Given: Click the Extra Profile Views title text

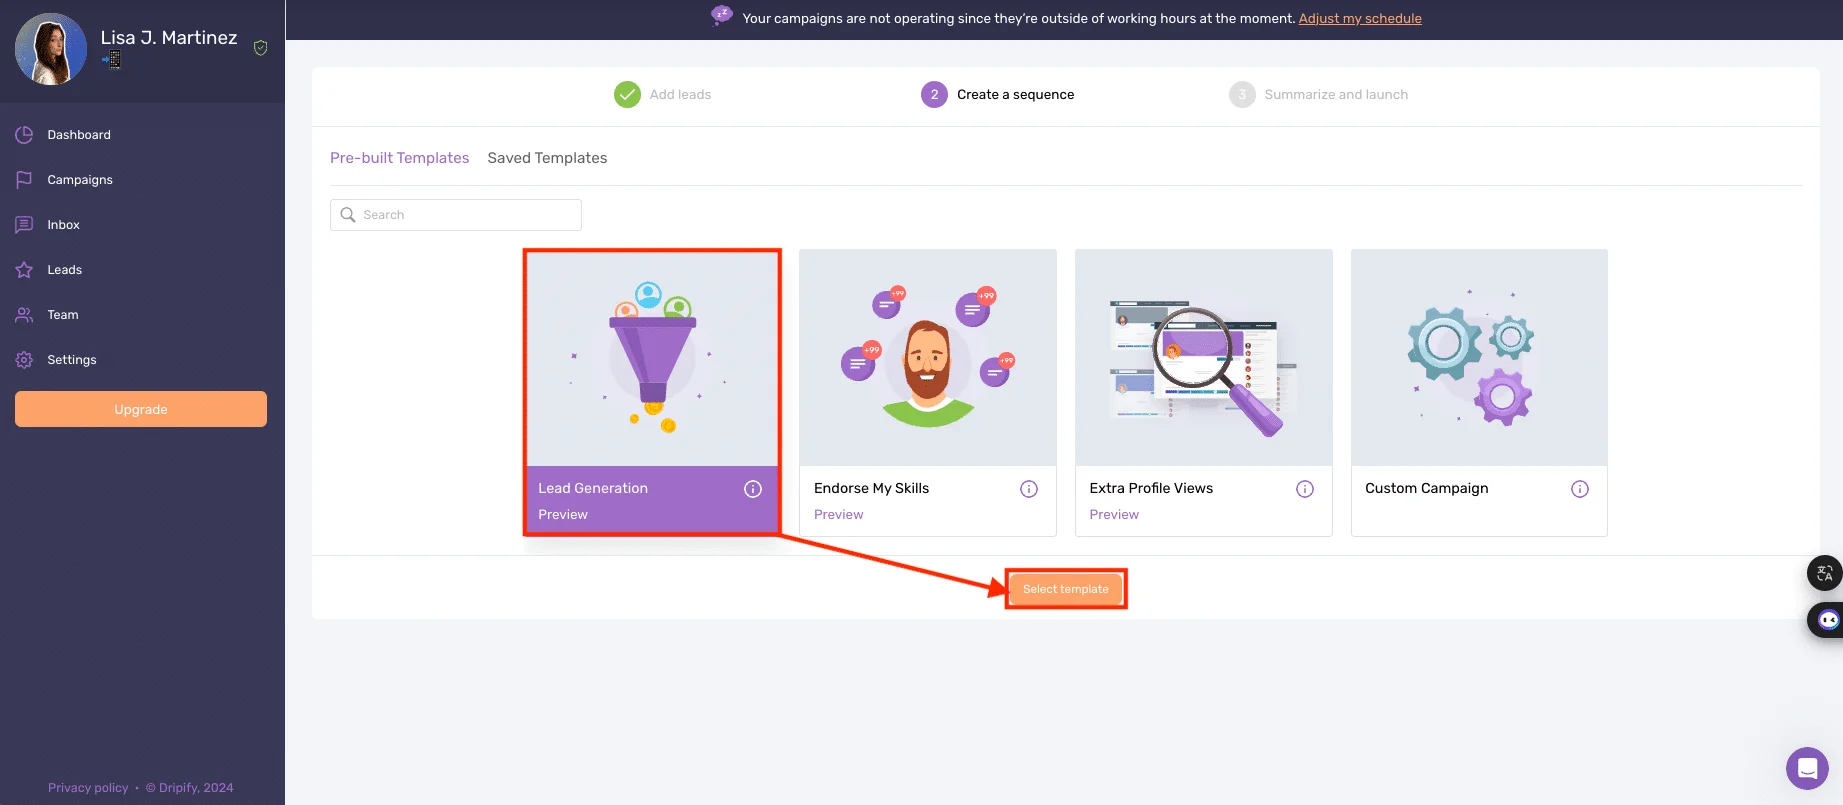Looking at the screenshot, I should point(1151,488).
